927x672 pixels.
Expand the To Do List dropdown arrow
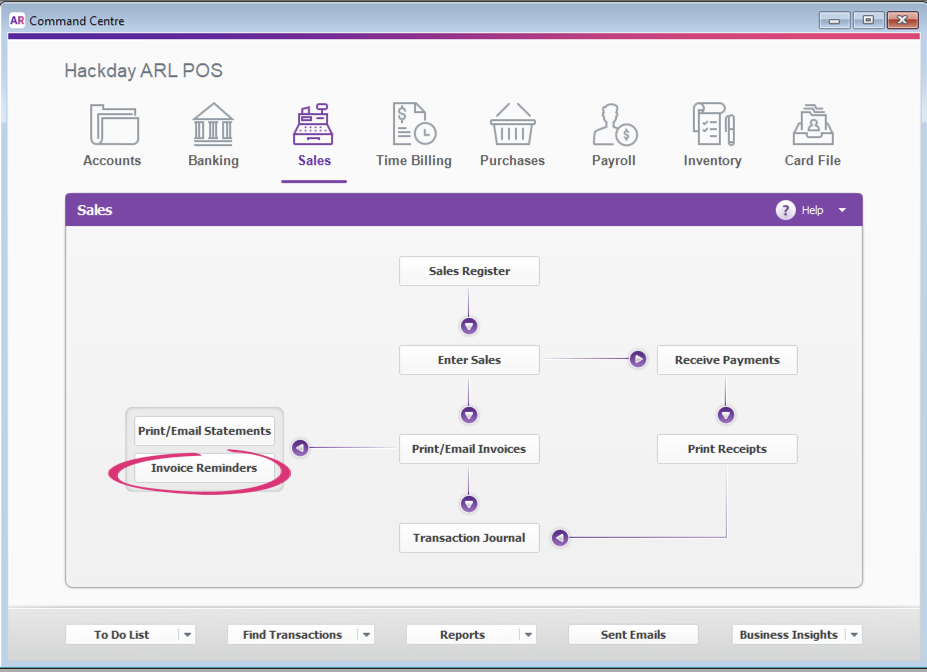click(187, 635)
